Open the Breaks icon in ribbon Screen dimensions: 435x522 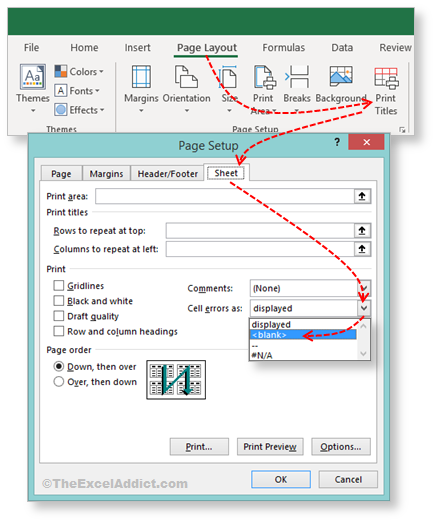click(297, 77)
